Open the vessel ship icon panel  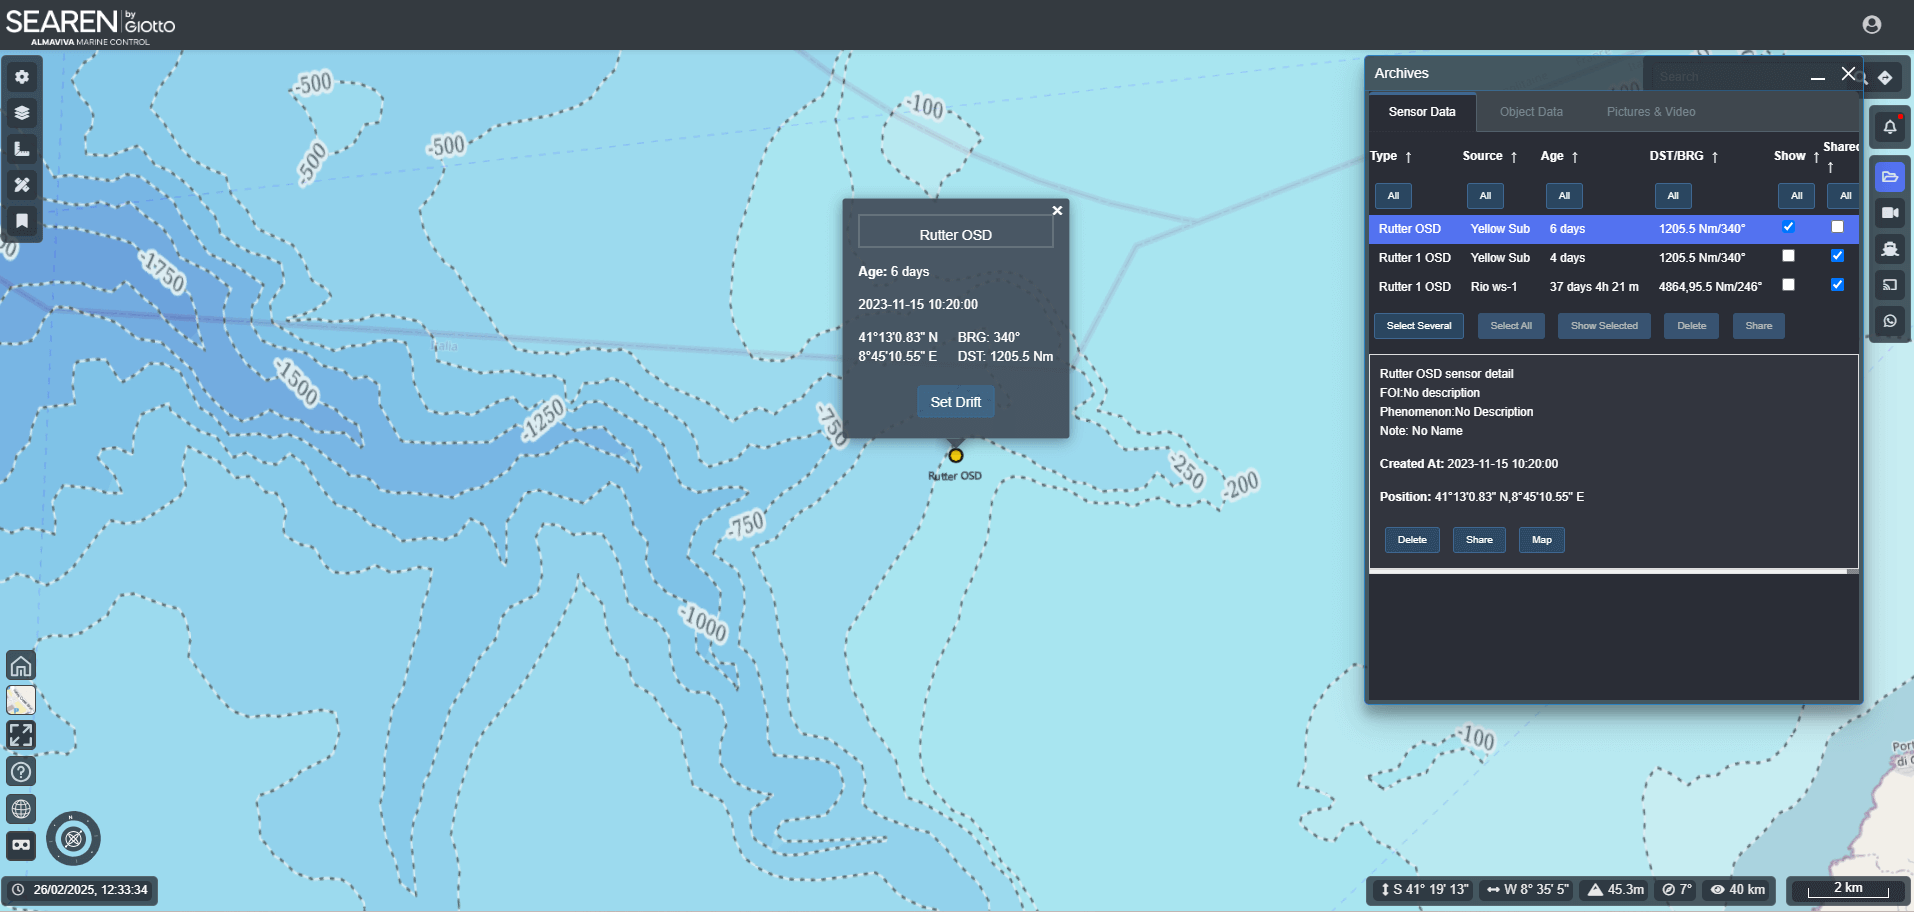[1889, 249]
